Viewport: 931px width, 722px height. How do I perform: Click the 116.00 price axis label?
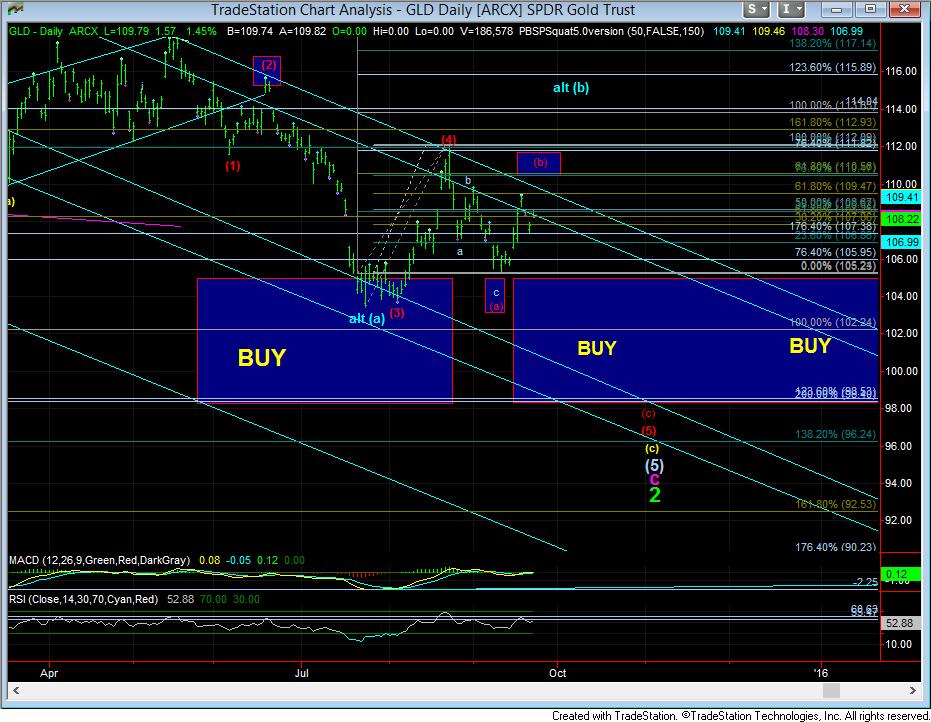click(x=901, y=72)
